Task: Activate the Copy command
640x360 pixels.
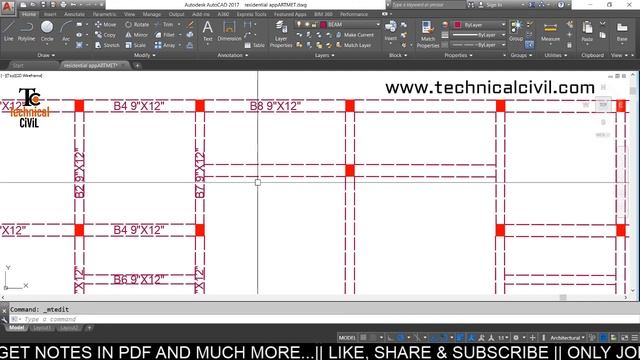Action: [x=105, y=35]
